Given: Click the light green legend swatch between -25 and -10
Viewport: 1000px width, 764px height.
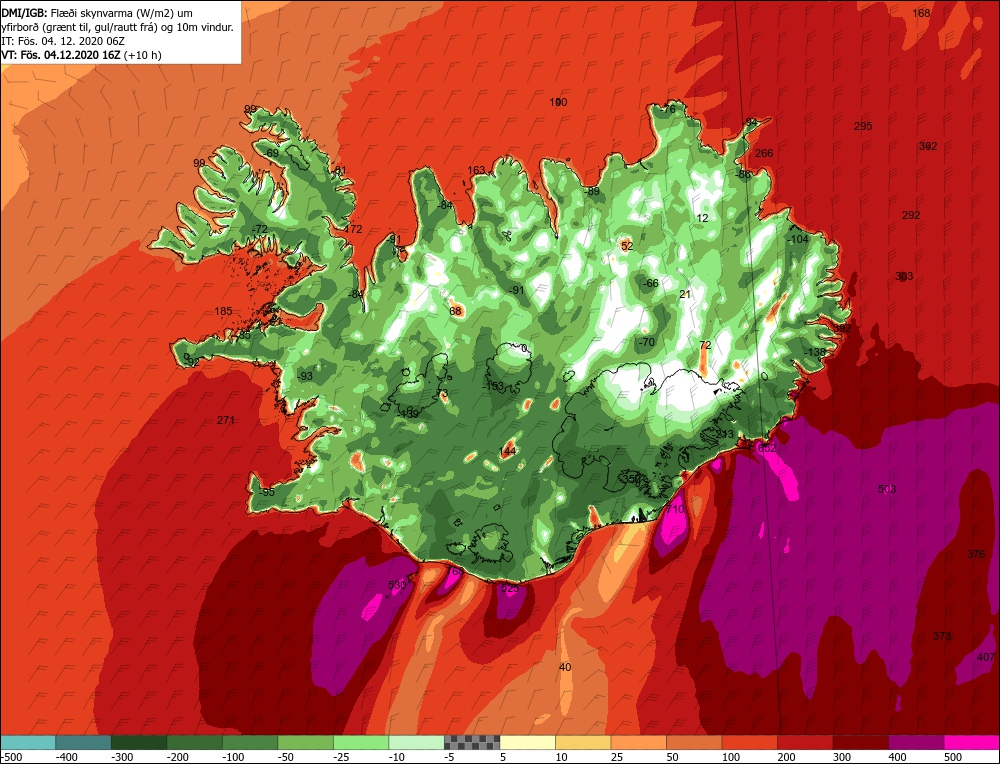Looking at the screenshot, I should click(361, 742).
